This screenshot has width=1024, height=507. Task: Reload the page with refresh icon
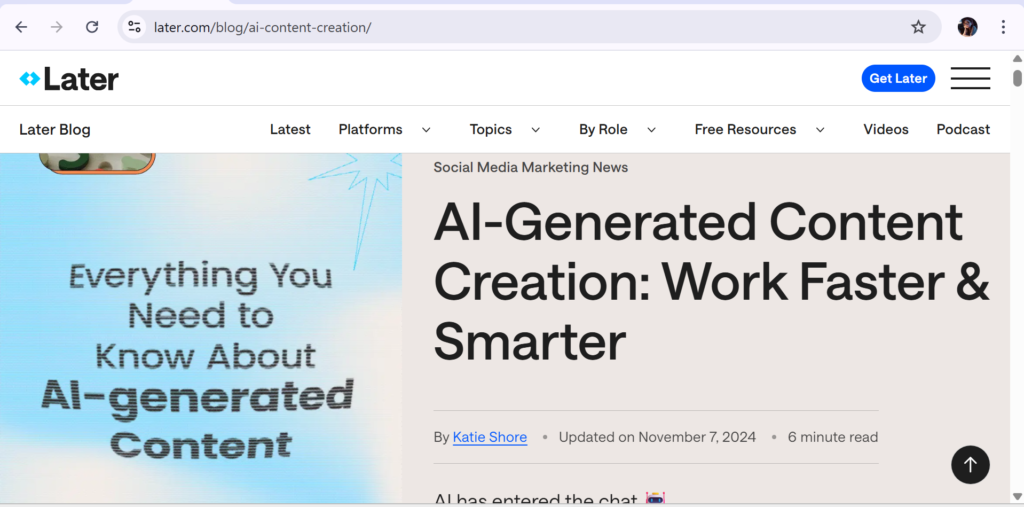coord(92,27)
